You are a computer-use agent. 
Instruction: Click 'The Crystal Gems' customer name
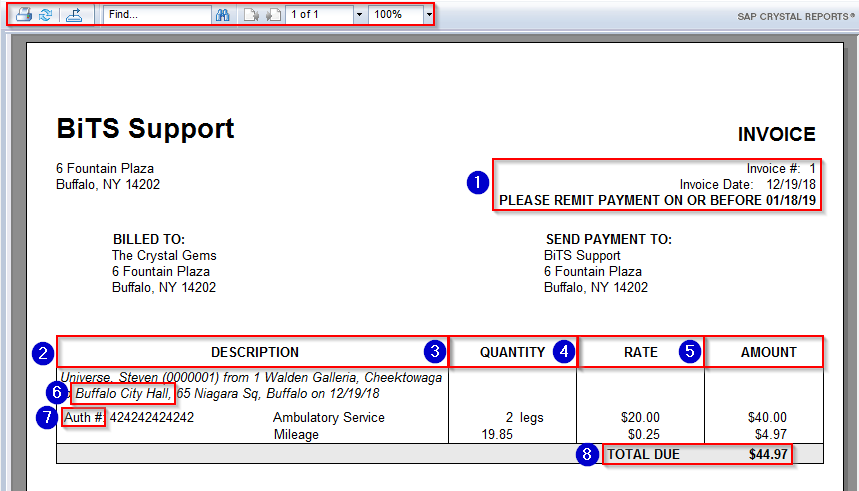click(164, 255)
